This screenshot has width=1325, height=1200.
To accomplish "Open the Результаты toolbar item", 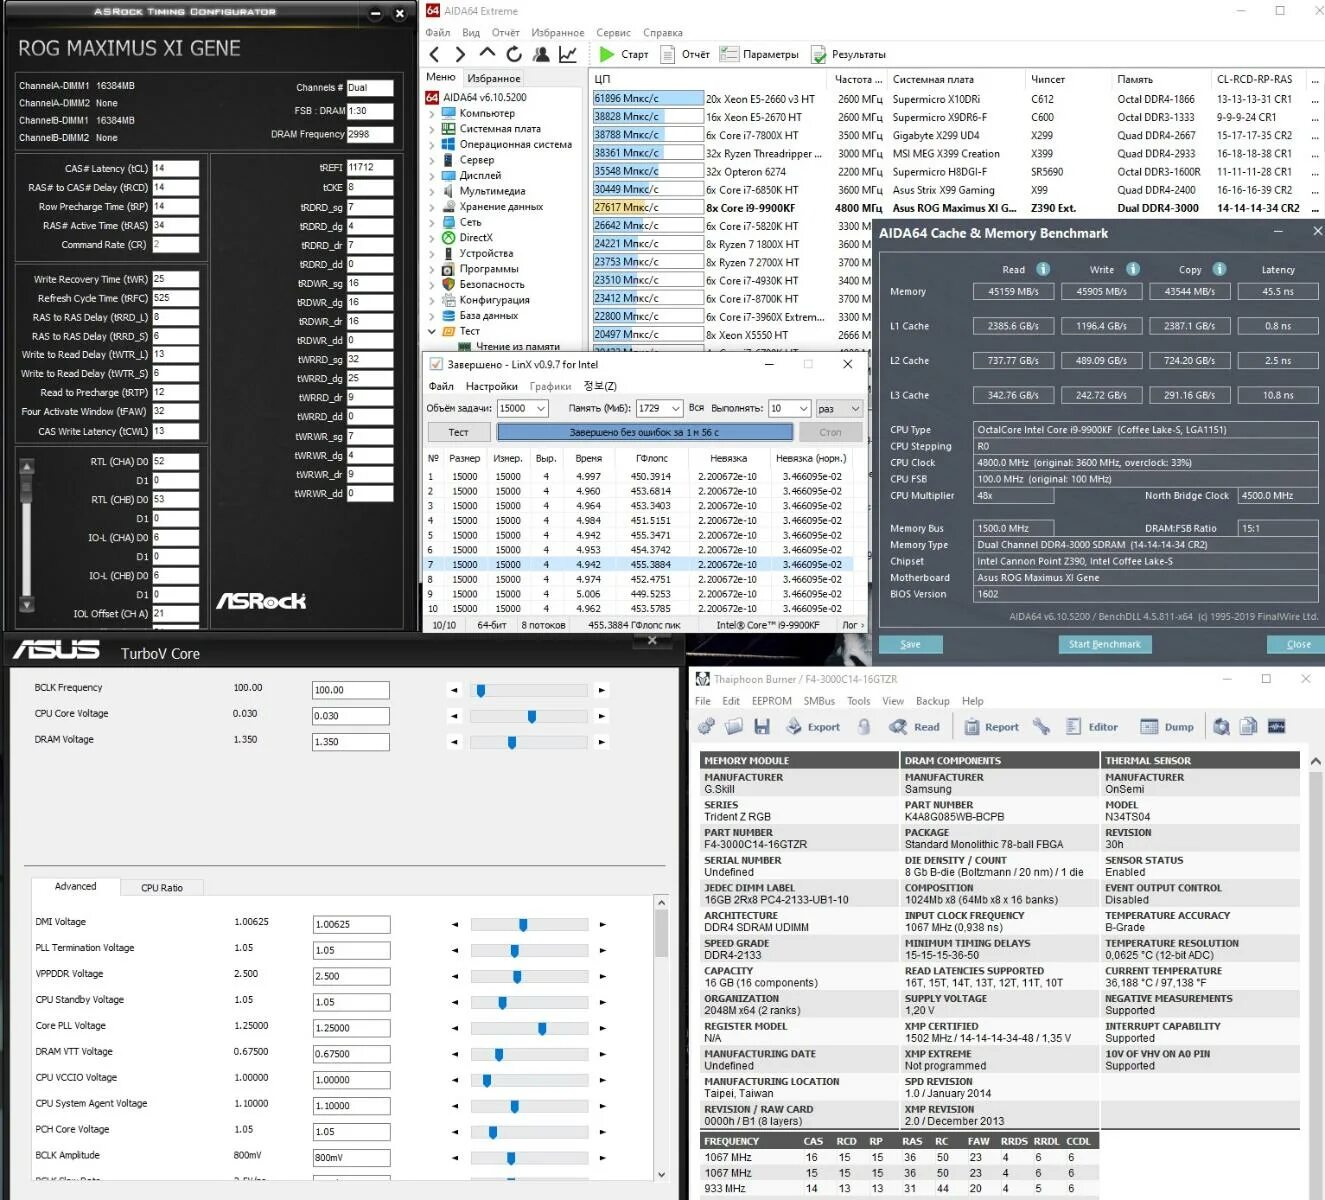I will 848,54.
